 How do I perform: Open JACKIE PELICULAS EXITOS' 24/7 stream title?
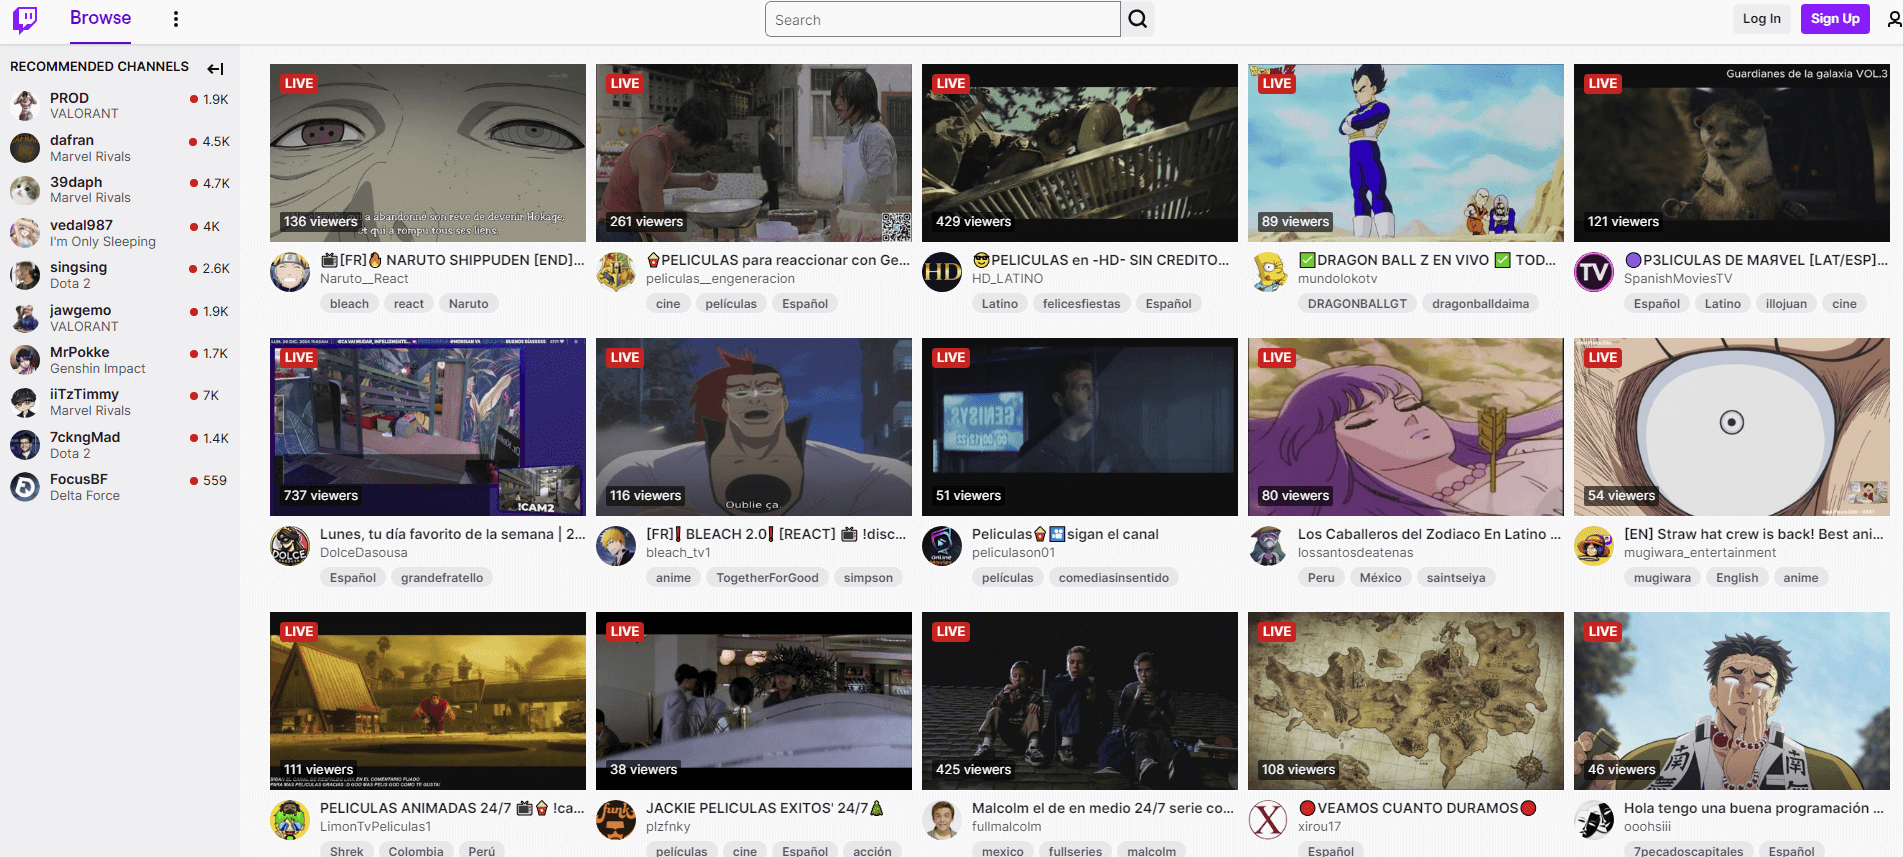click(765, 808)
